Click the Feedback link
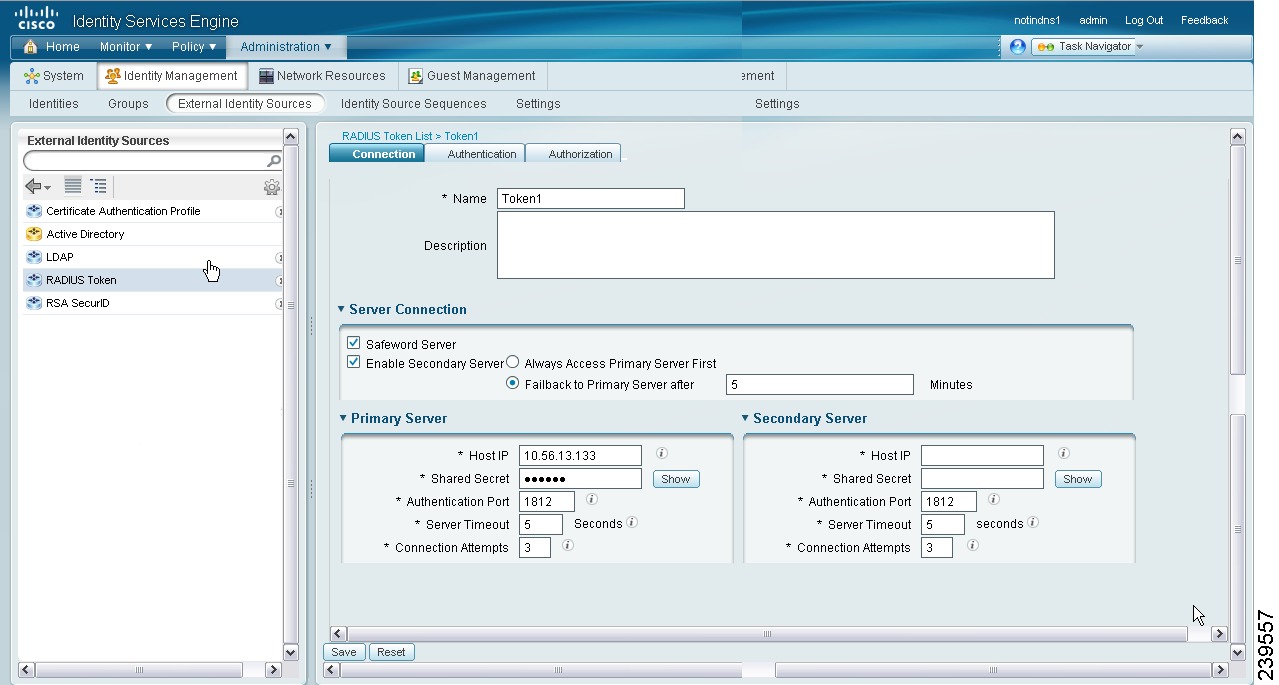The width and height of the screenshot is (1279, 685). coord(1204,20)
